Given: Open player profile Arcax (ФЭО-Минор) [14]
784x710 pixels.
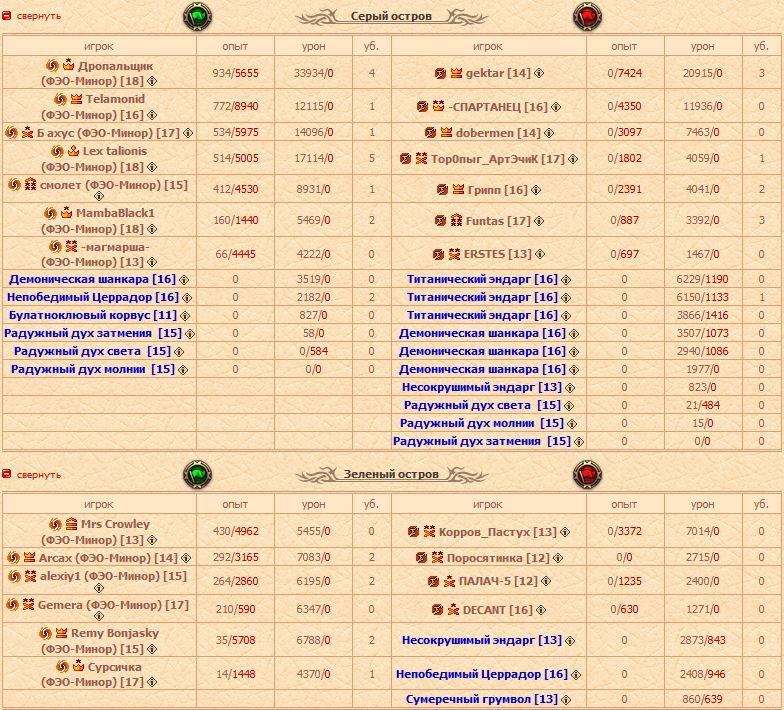Looking at the screenshot, I should click(x=108, y=558).
